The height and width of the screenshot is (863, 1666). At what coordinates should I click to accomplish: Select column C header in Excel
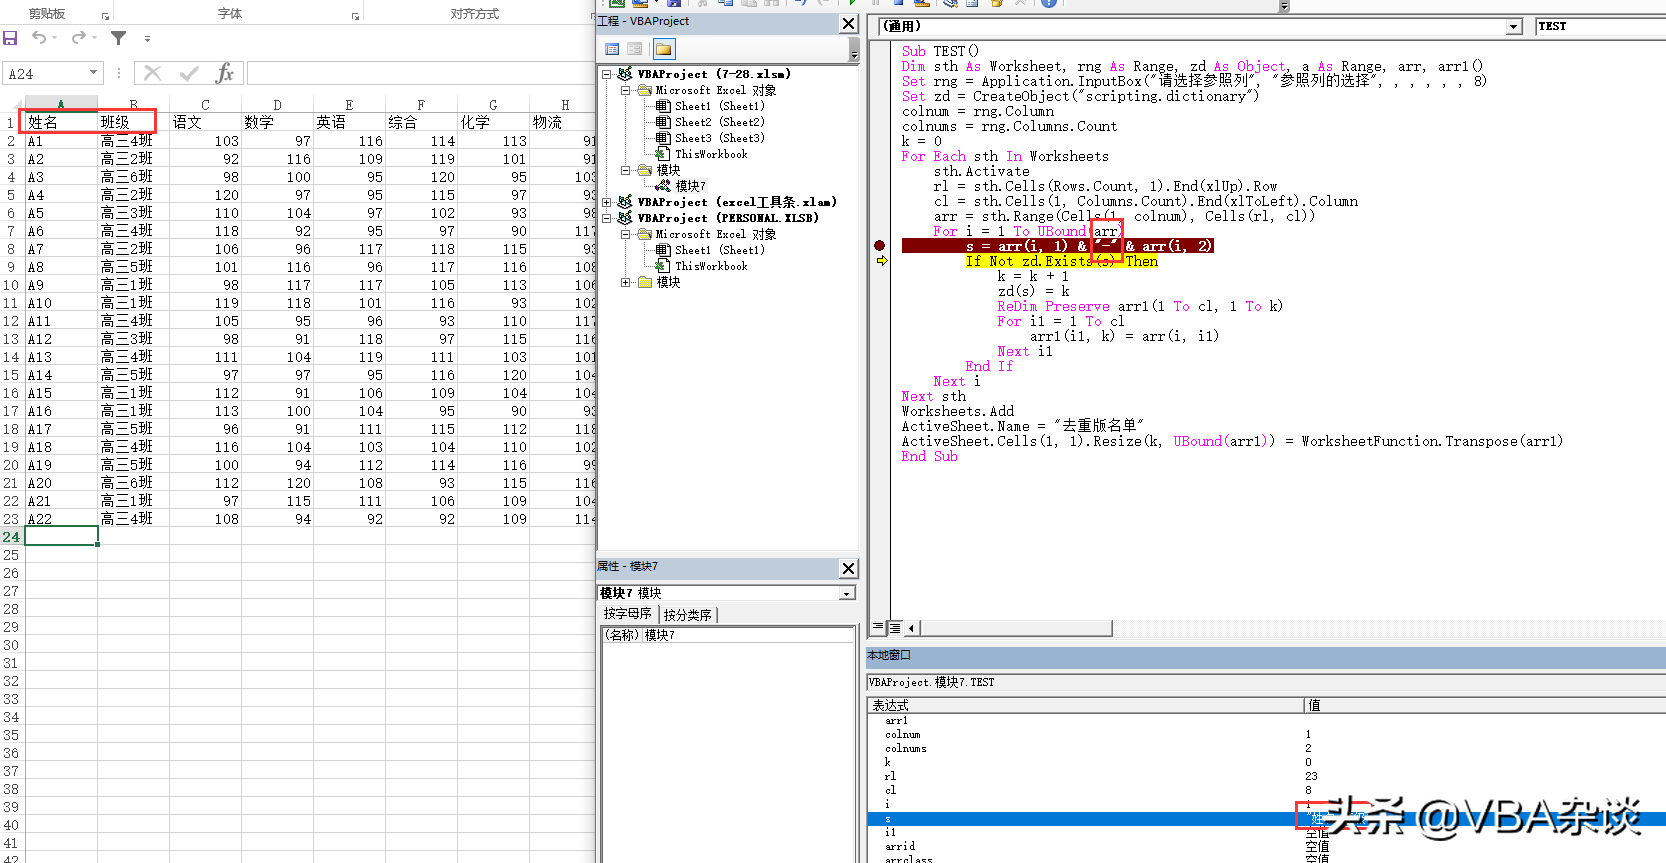205,104
